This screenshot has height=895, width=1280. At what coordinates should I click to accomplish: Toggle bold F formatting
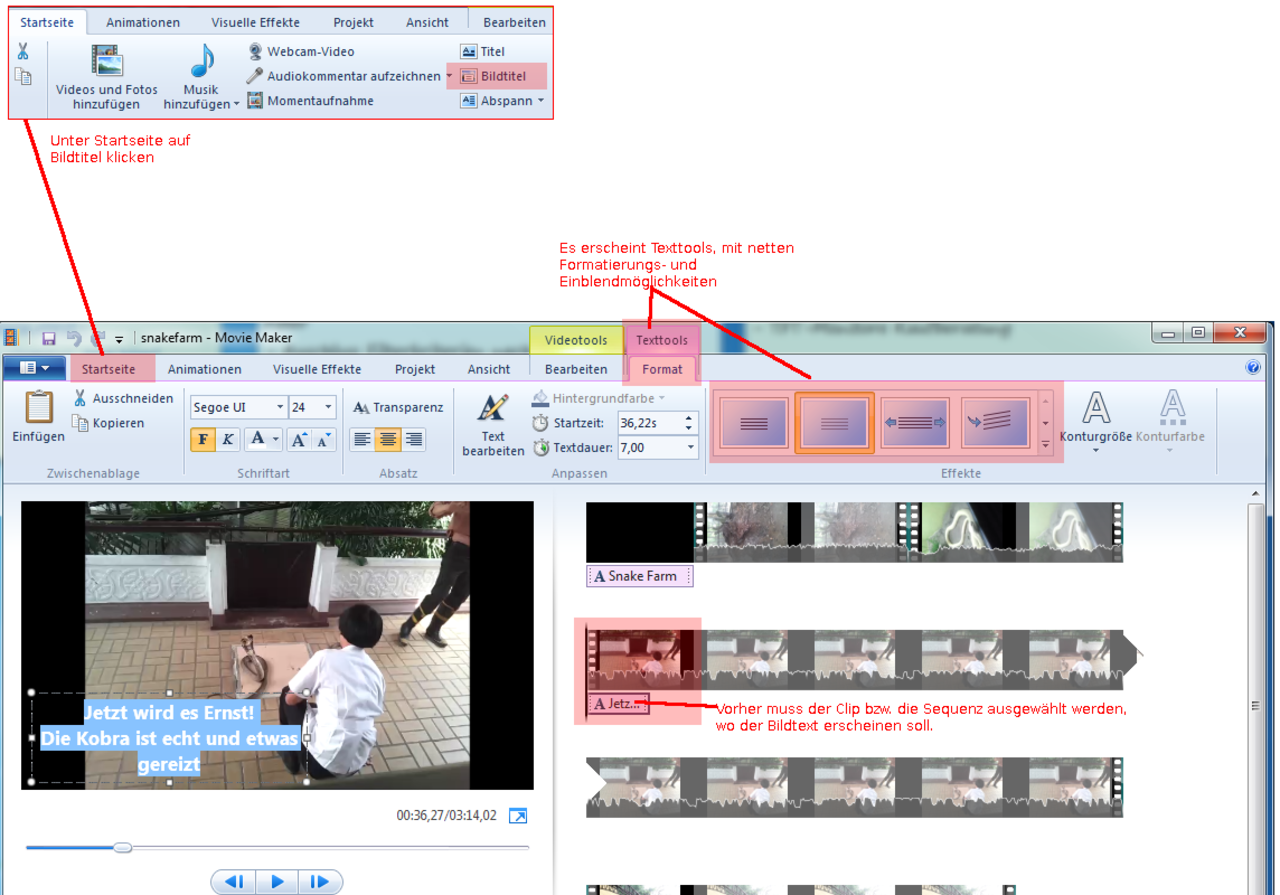pyautogui.click(x=204, y=439)
